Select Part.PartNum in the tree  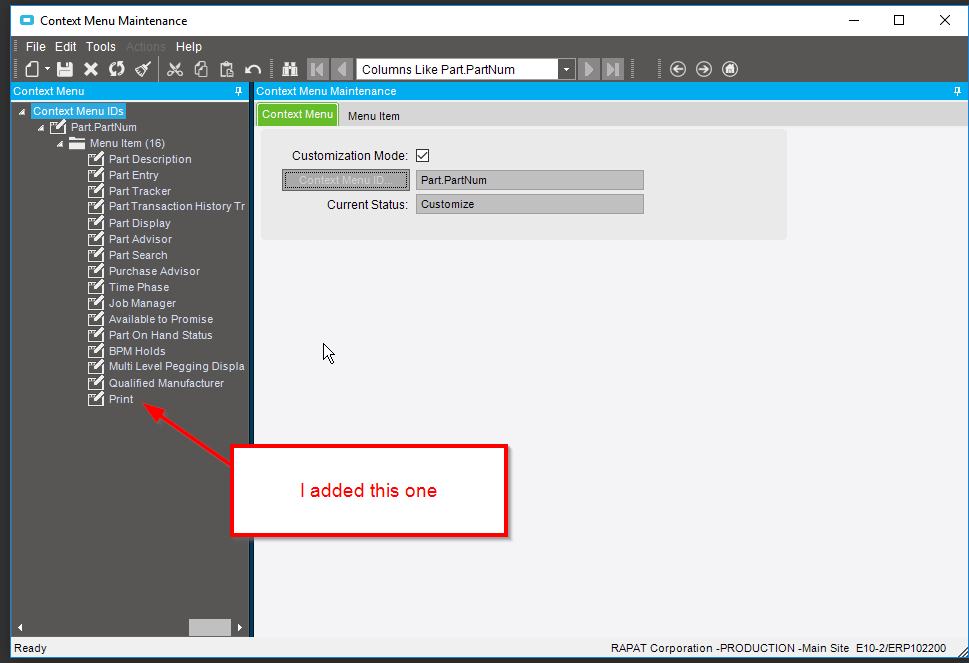pyautogui.click(x=103, y=127)
